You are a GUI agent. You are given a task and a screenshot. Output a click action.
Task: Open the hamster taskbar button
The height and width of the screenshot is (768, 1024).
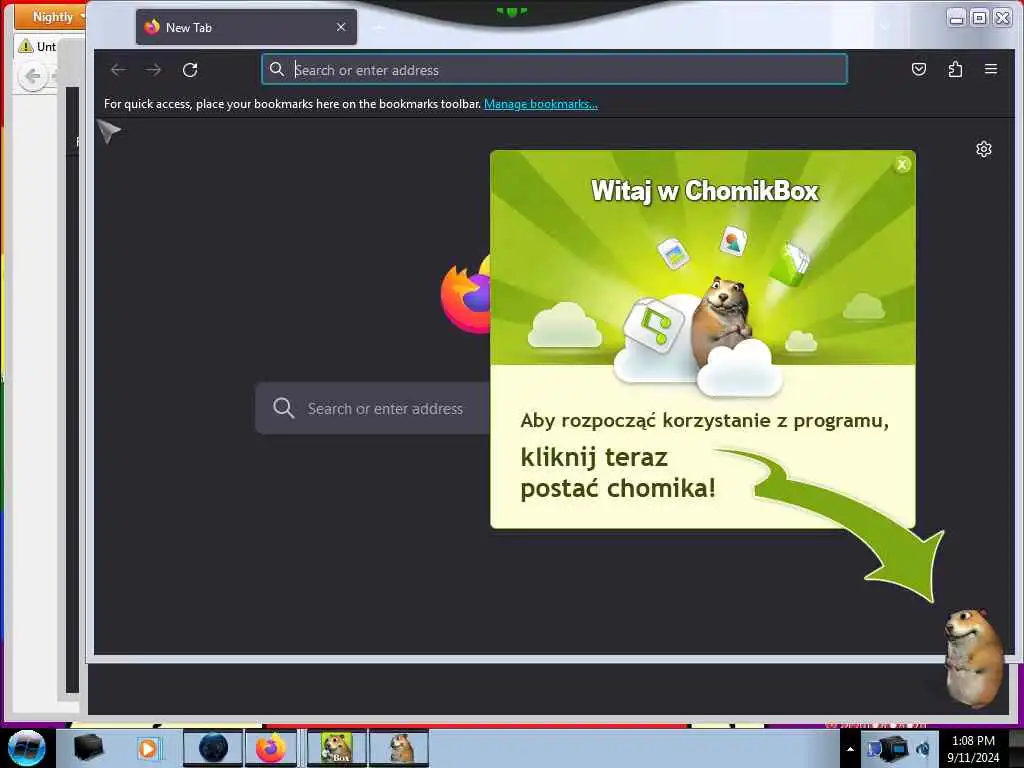coord(399,748)
